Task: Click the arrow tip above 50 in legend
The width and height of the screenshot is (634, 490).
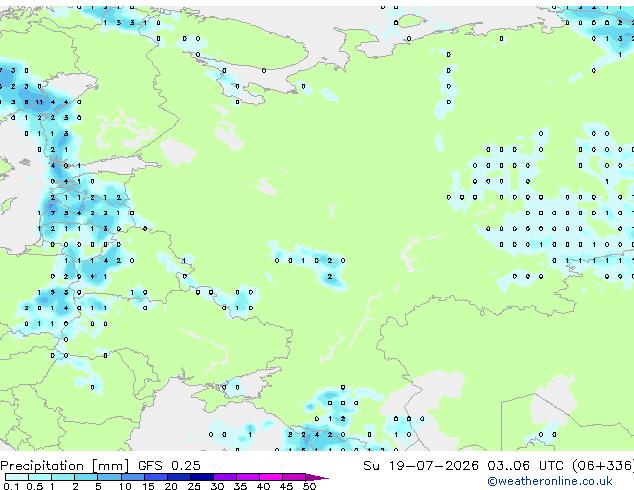Action: 317,477
